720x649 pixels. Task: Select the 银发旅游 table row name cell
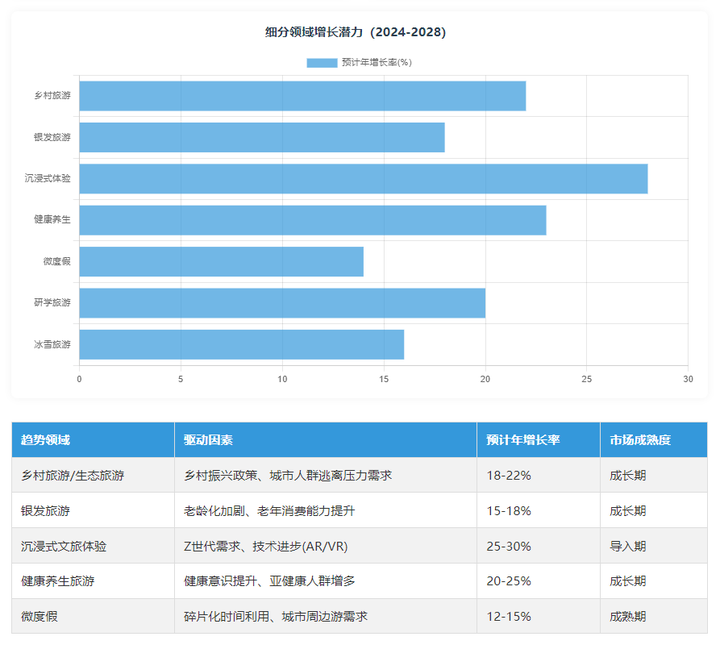pyautogui.click(x=93, y=511)
